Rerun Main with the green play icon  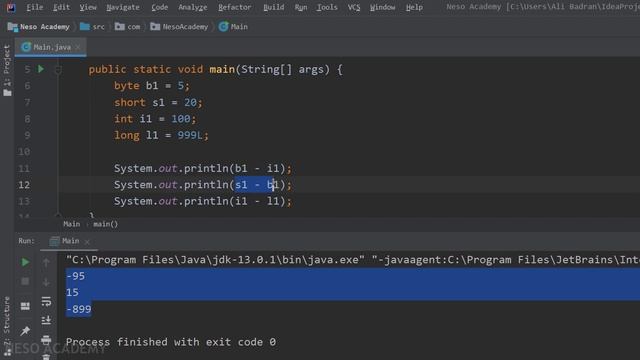pos(25,262)
